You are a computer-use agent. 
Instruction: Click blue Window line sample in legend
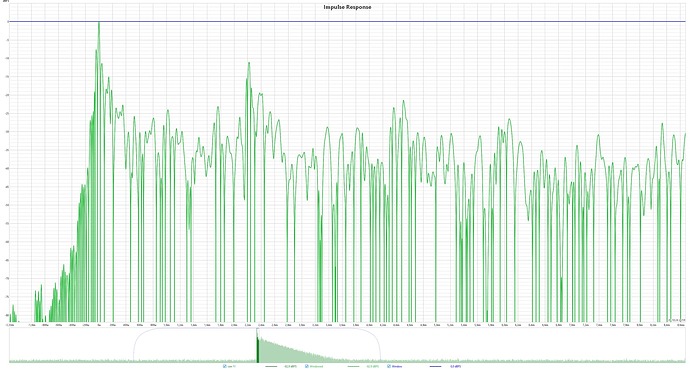(x=435, y=366)
